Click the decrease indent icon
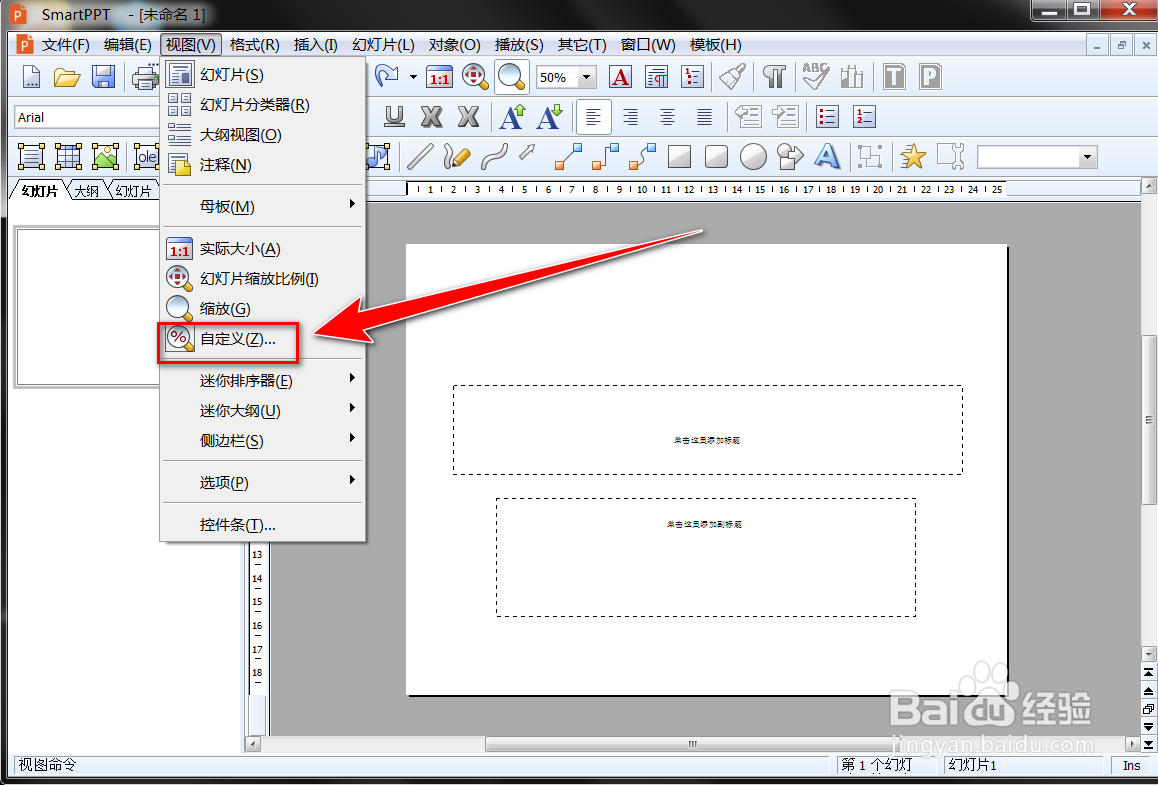Image resolution: width=1158 pixels, height=785 pixels. click(x=748, y=117)
